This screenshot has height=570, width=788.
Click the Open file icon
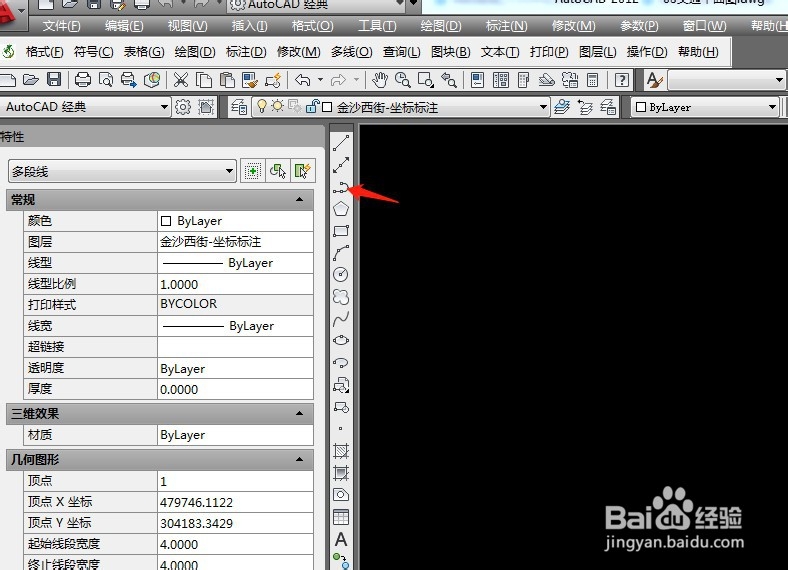[31, 80]
